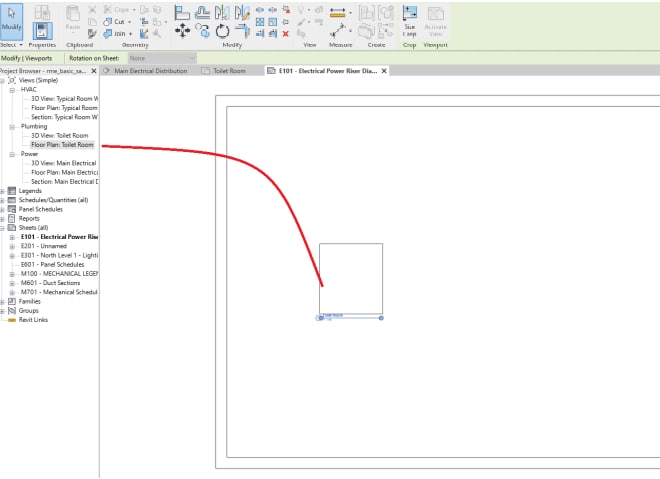Close the E101 Electrical Power Riser tab
This screenshot has width=660, height=479.
[383, 72]
